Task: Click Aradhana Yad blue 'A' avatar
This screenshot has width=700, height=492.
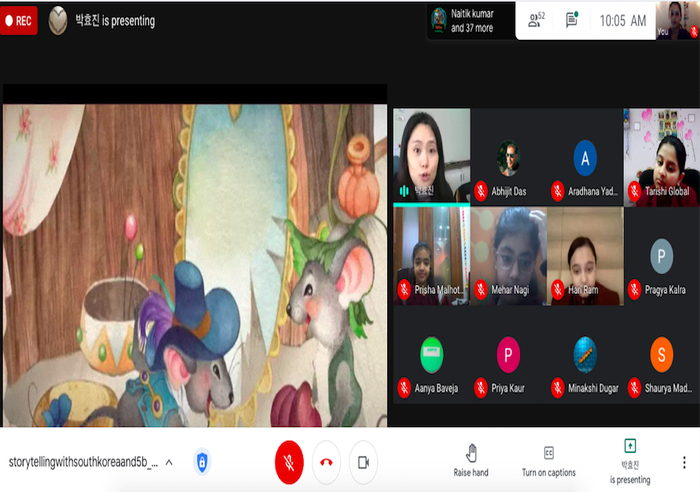Action: (585, 158)
